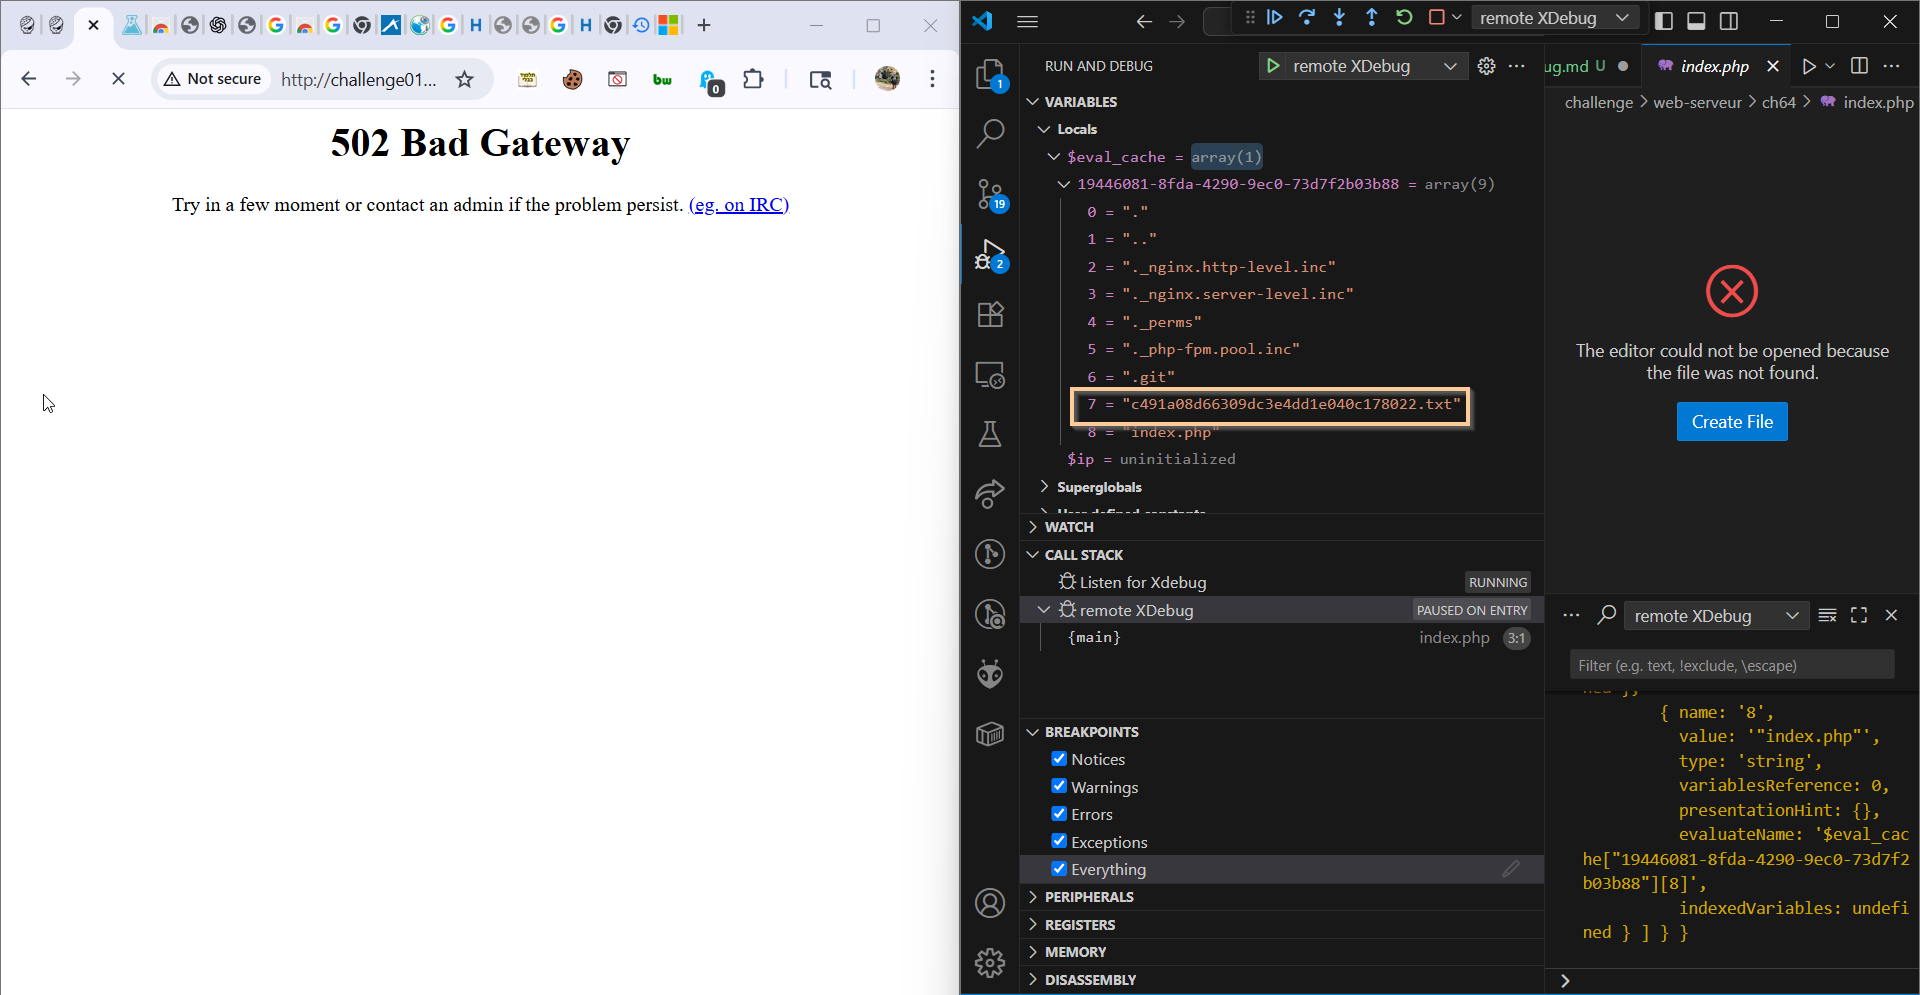This screenshot has width=1920, height=995.
Task: Click the Create File button
Action: click(x=1731, y=422)
